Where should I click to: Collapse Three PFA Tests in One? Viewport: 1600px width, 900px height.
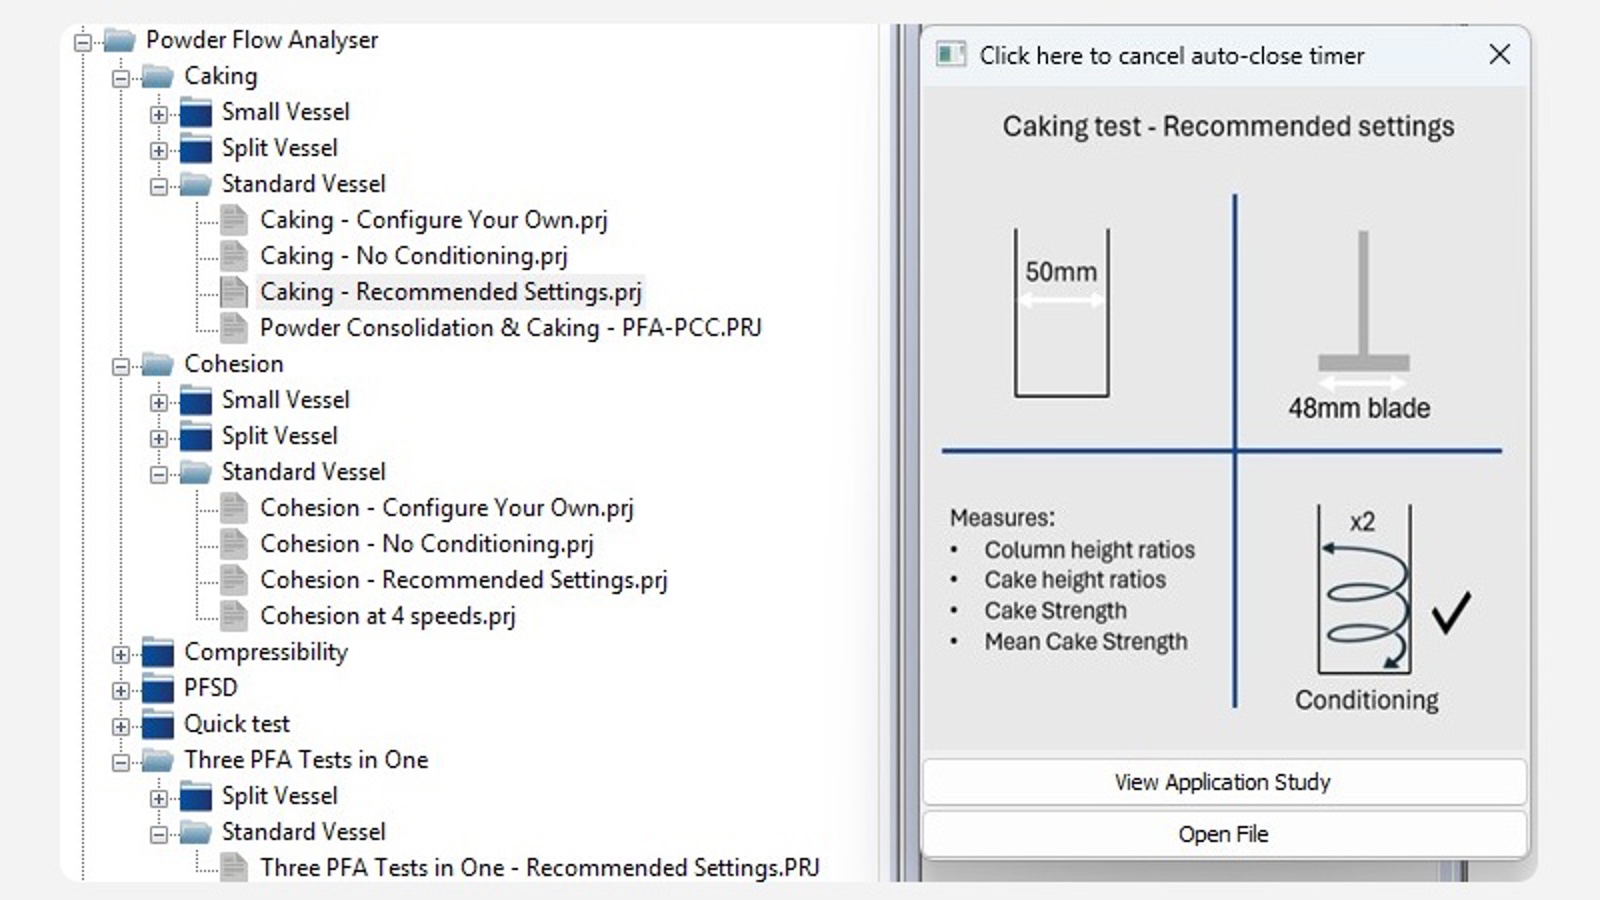tap(121, 763)
